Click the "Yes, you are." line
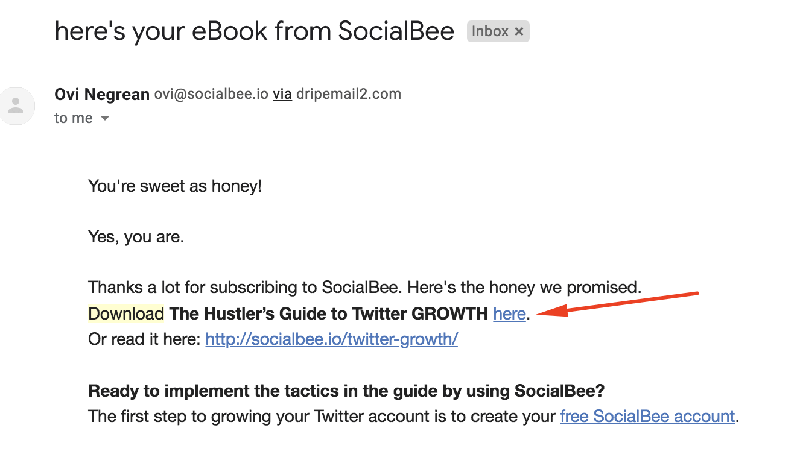Screen dimensions: 800x460 click(136, 238)
